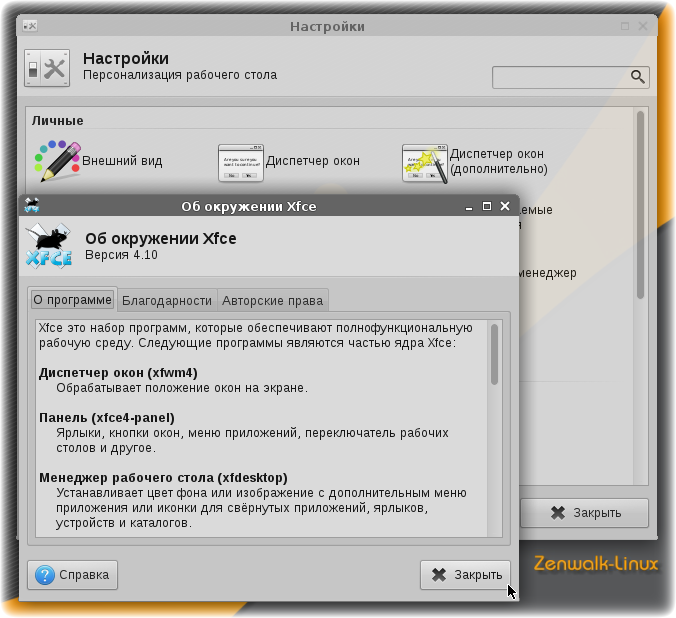Open Внешний вид appearance settings icon
This screenshot has width=676, height=618.
click(x=58, y=161)
